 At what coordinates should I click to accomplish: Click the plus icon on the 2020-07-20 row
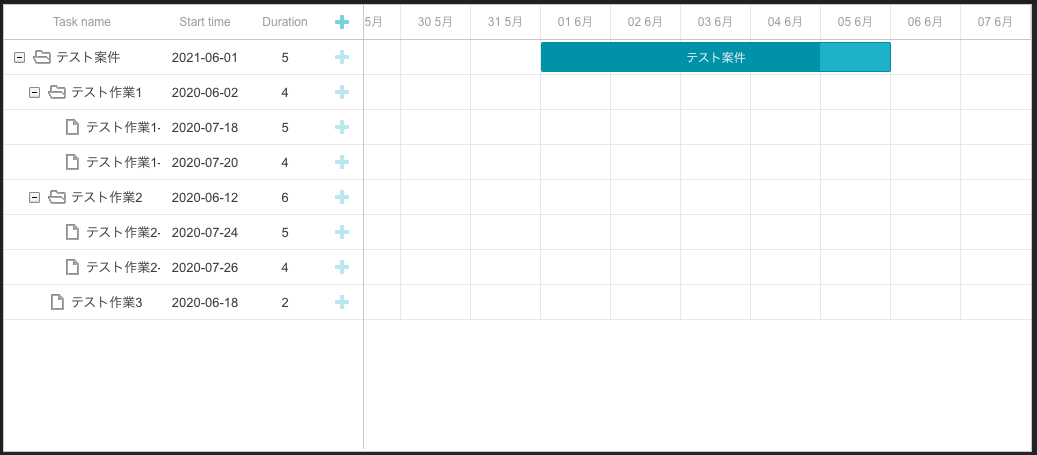(342, 163)
